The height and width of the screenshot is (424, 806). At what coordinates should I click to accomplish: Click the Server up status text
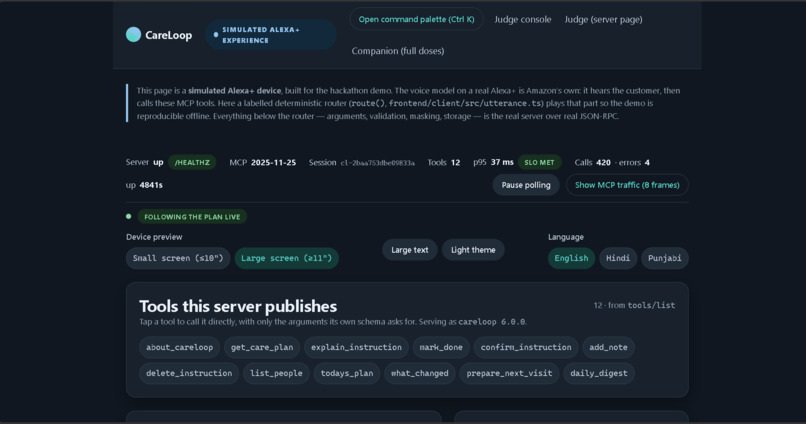click(144, 162)
